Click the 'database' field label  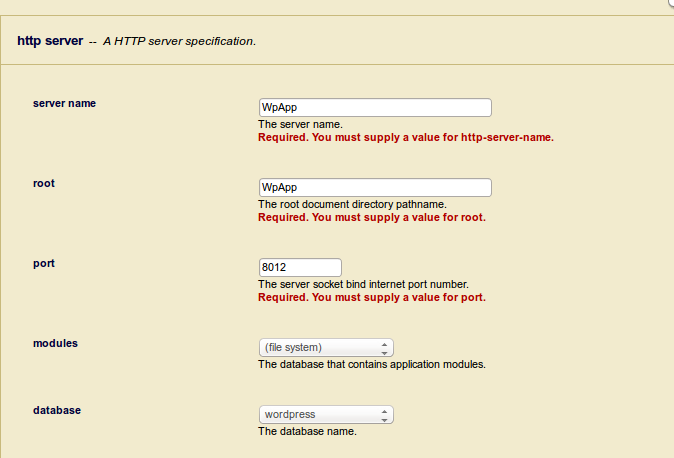(57, 410)
